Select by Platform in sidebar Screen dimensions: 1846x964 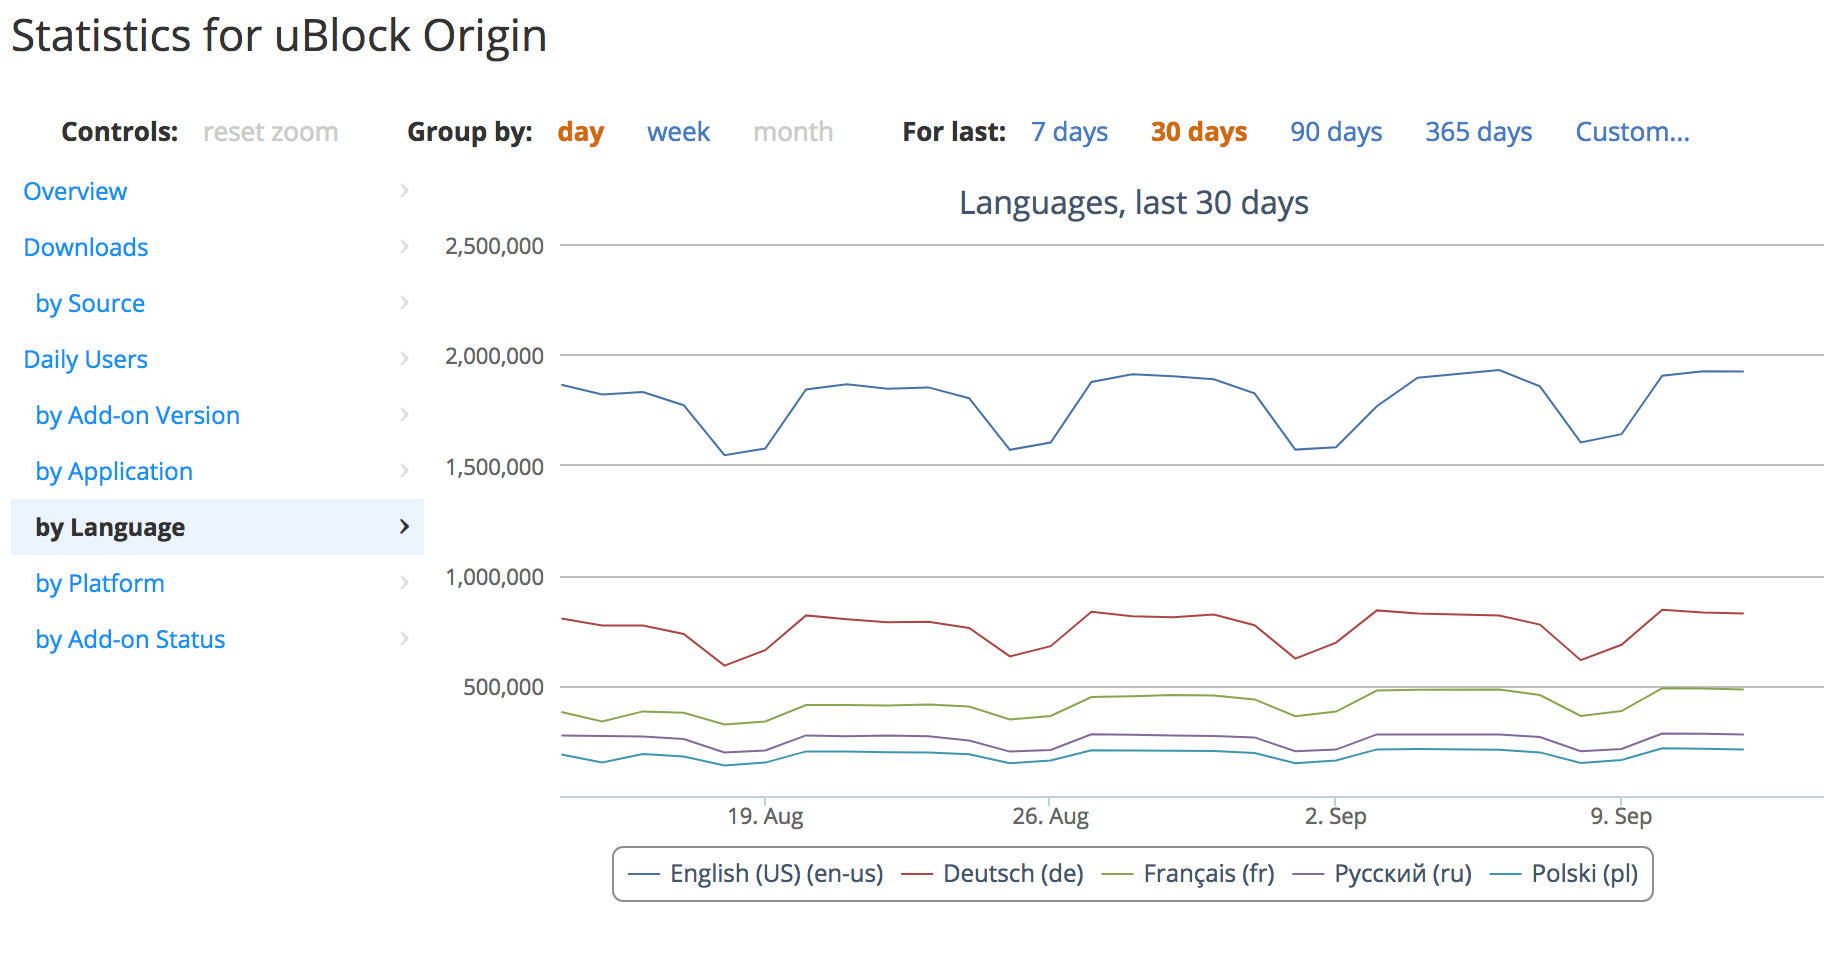tap(100, 583)
